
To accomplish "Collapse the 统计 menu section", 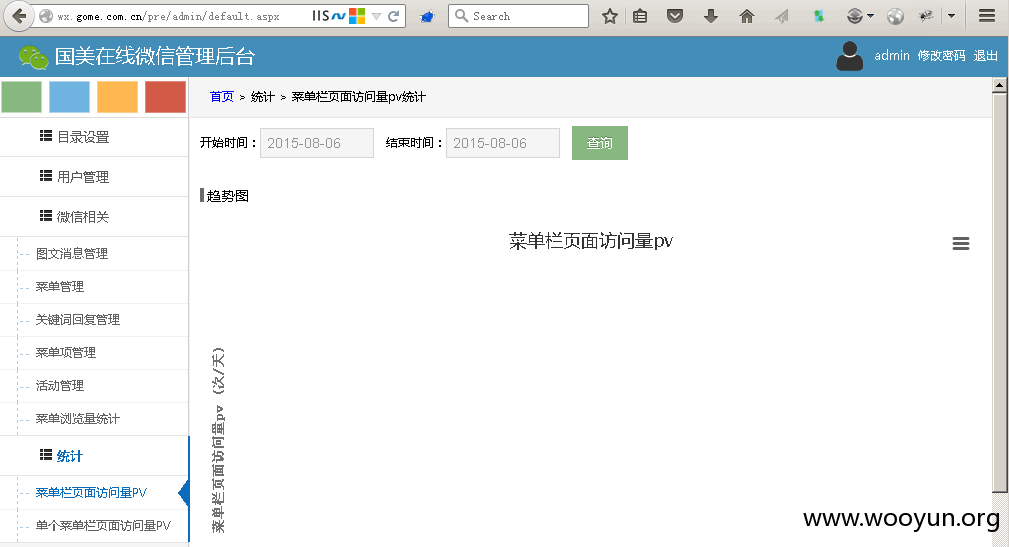I will click(x=94, y=456).
